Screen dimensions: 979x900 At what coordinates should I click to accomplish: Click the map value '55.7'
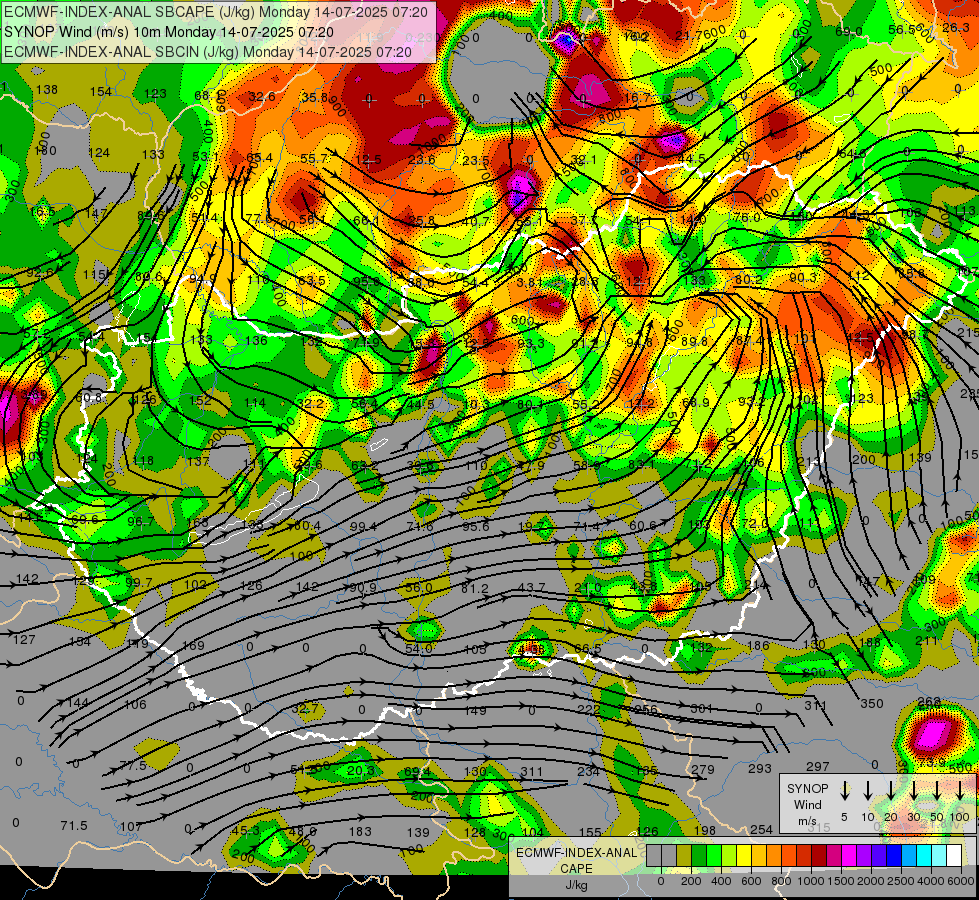pyautogui.click(x=313, y=159)
